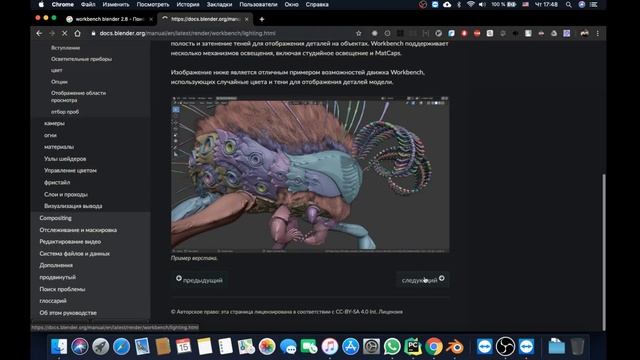Viewport: 640px width, 360px height.
Task: Open Safari from the dock
Action: pyautogui.click(x=121, y=347)
